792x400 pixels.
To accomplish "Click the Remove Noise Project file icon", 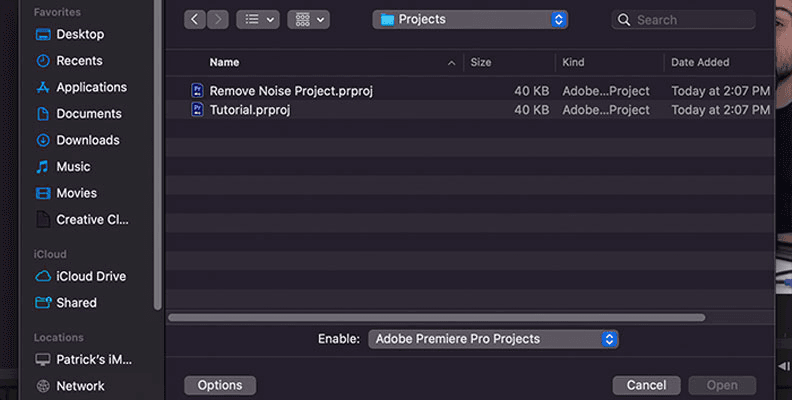I will click(197, 91).
